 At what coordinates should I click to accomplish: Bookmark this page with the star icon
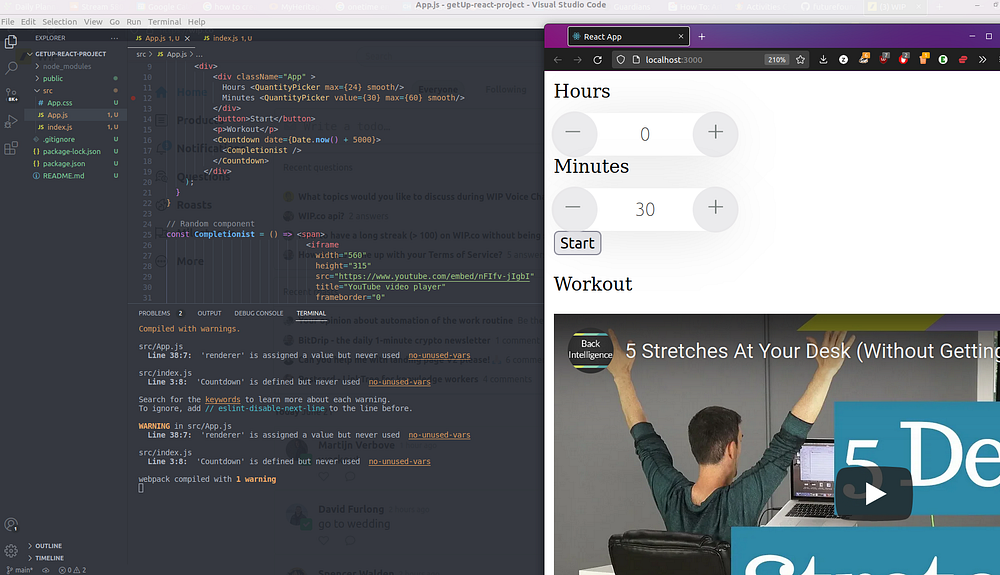800,60
